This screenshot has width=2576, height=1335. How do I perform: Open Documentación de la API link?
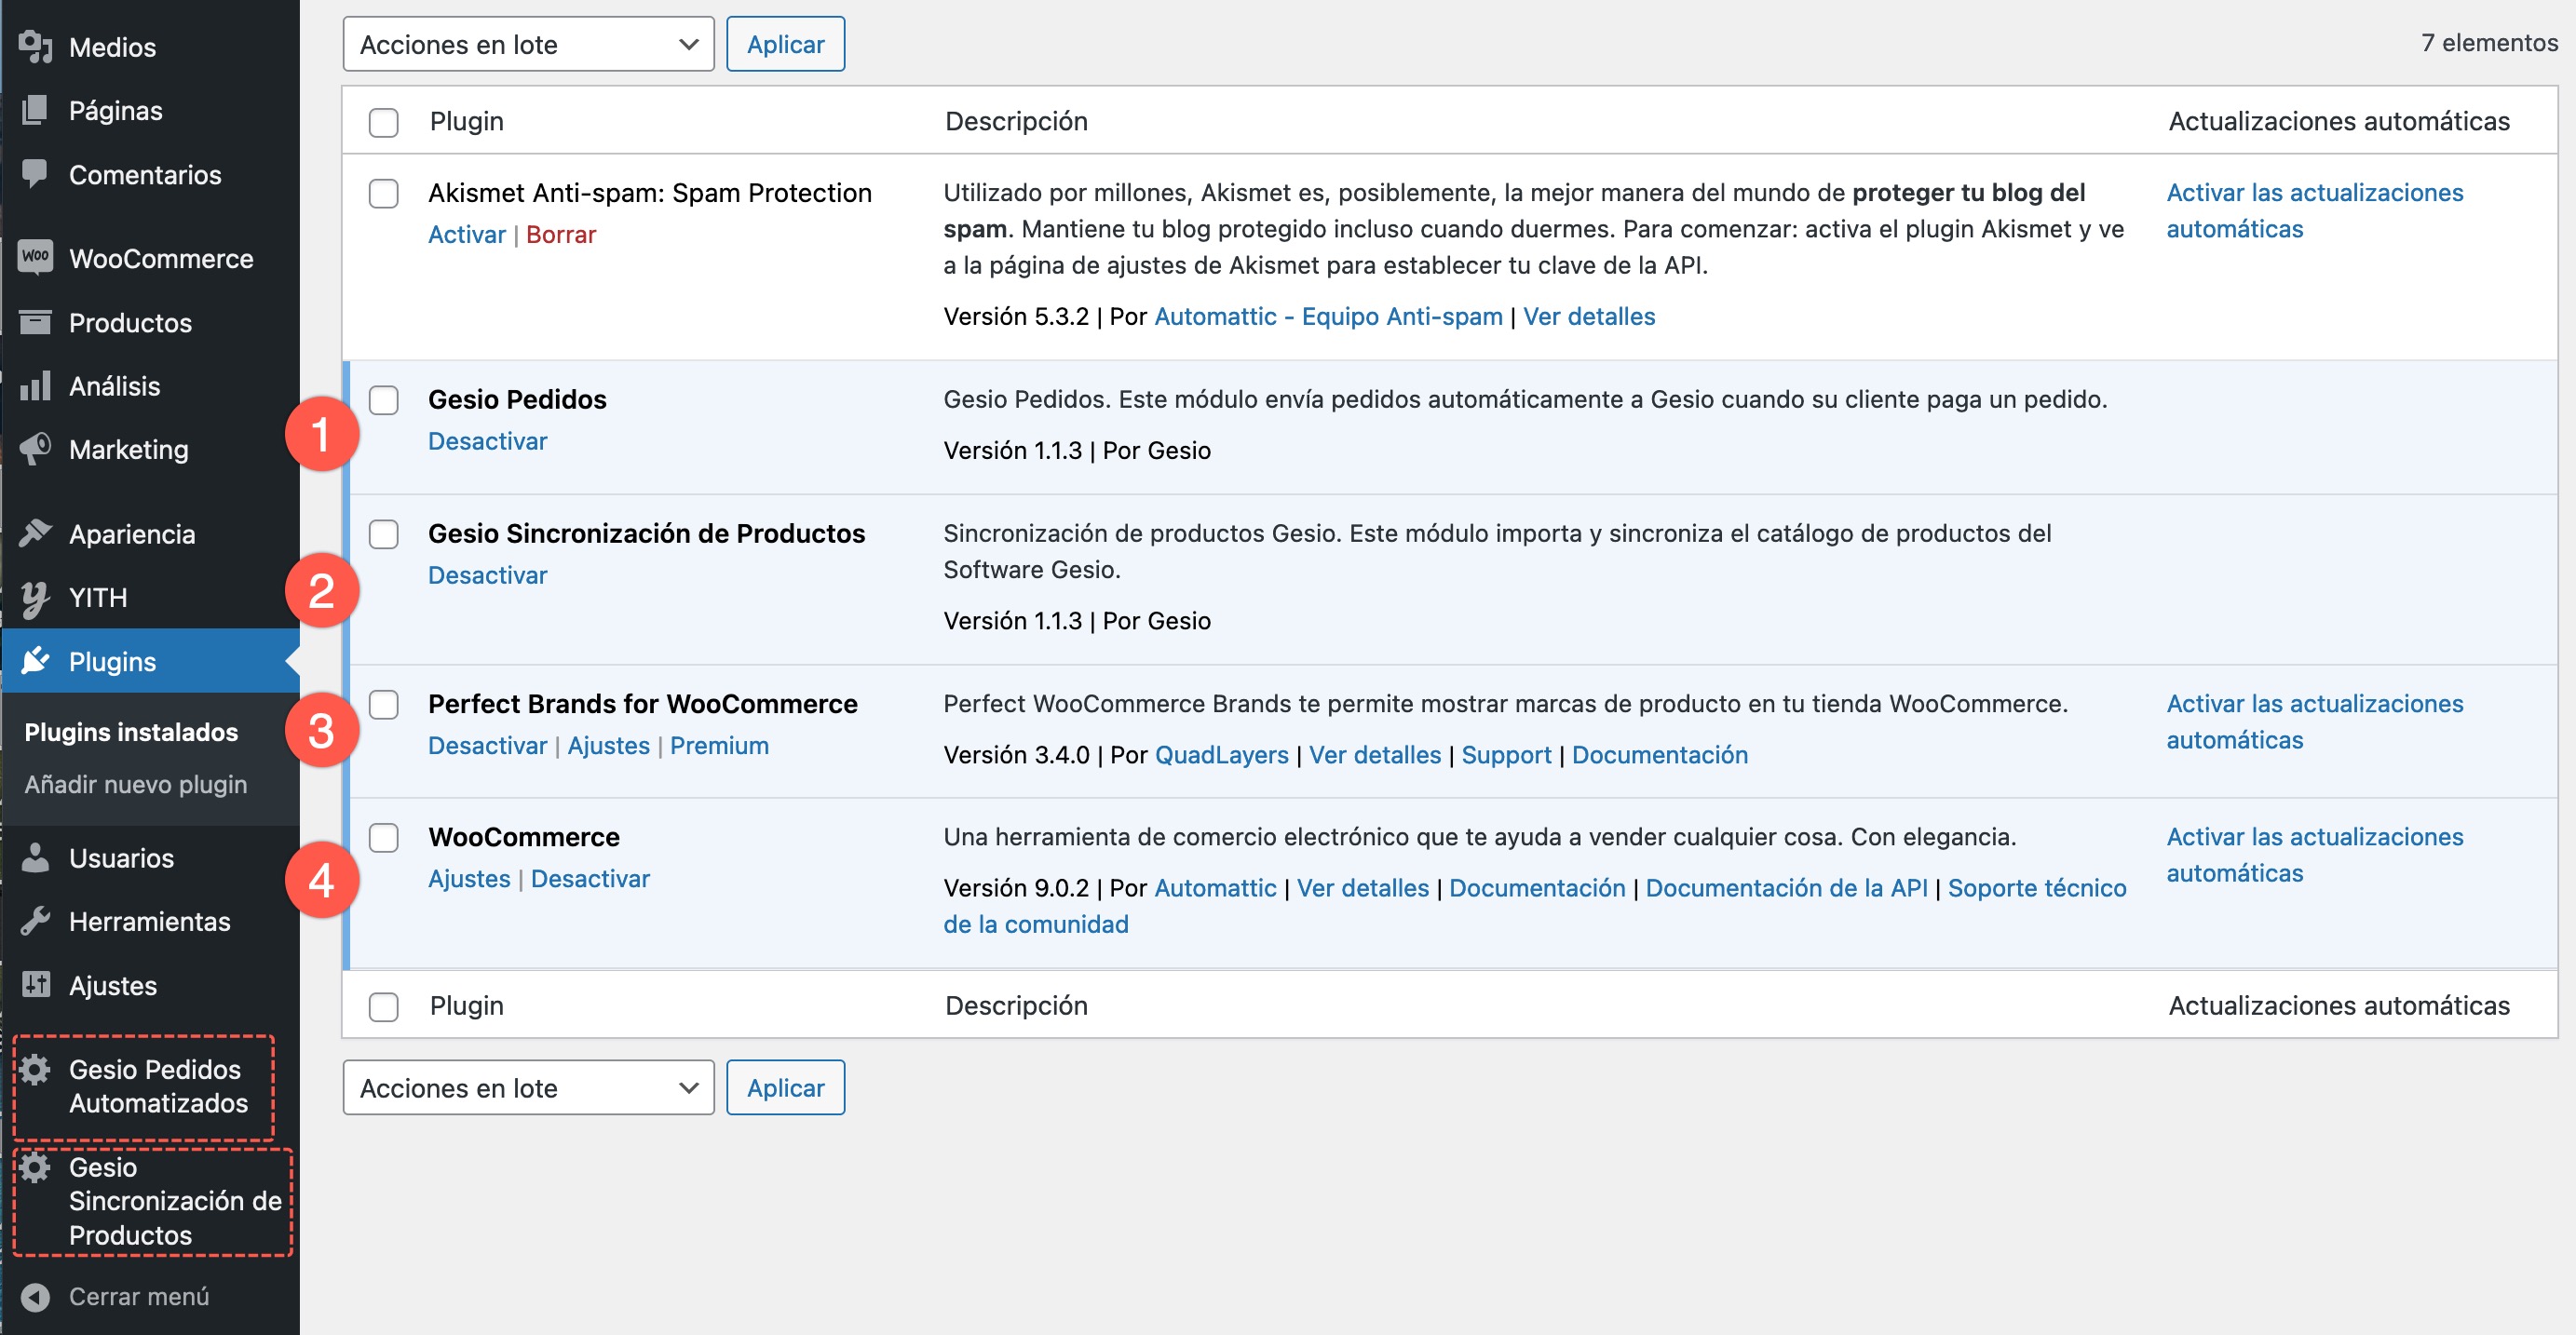1786,887
